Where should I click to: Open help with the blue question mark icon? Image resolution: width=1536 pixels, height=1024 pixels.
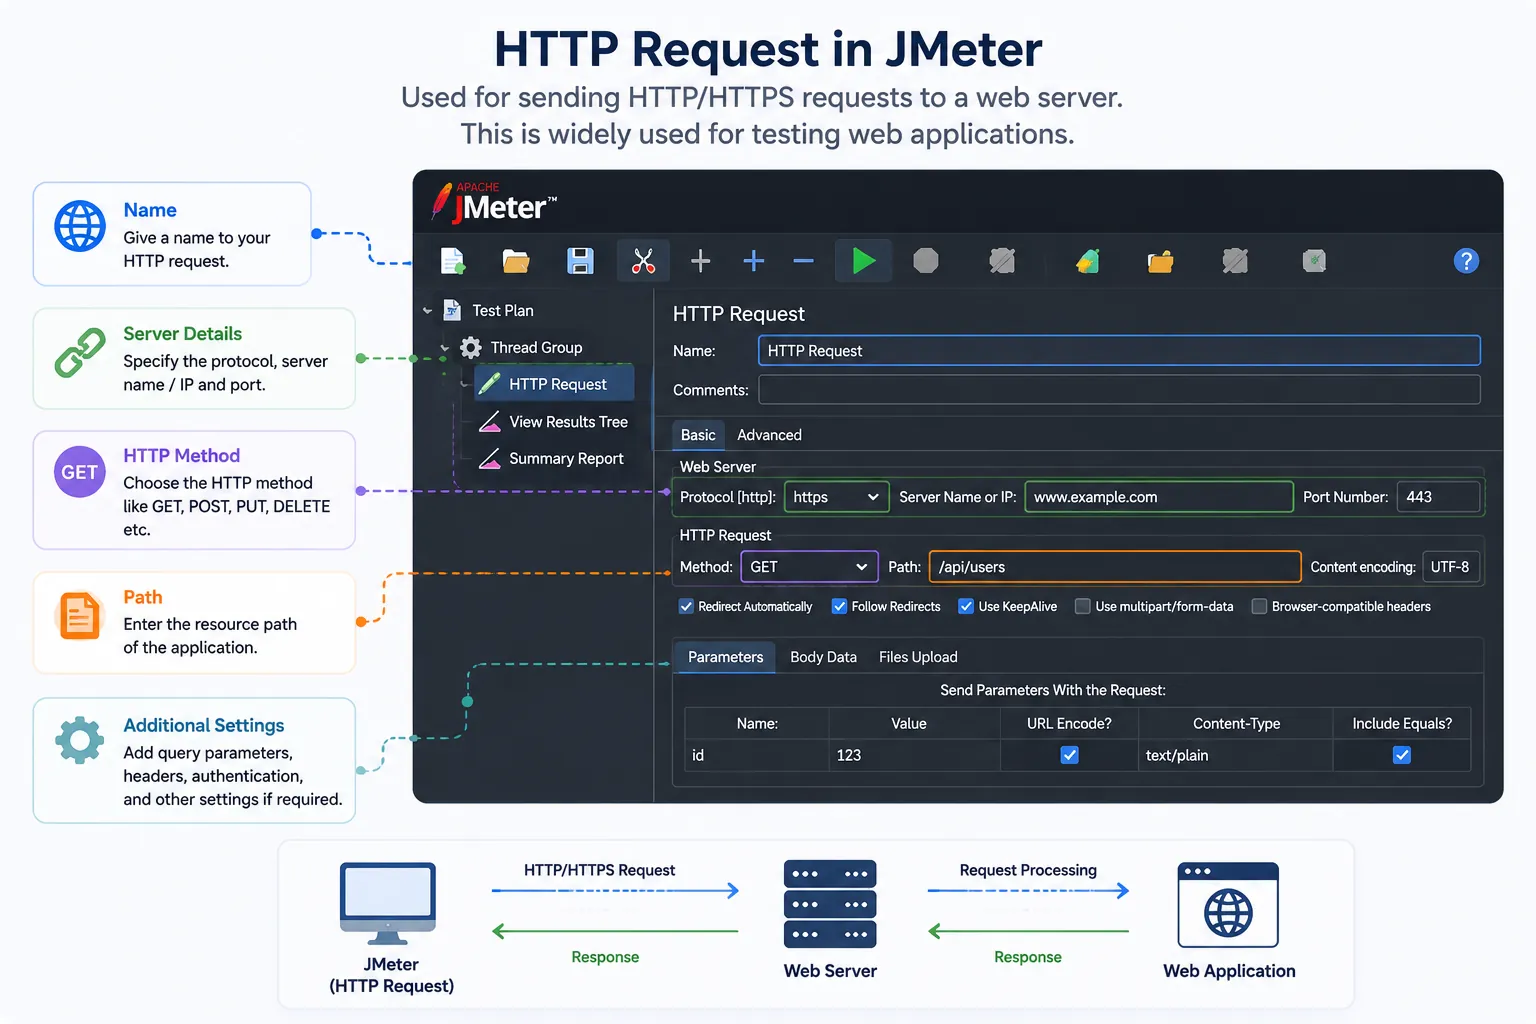coord(1466,261)
